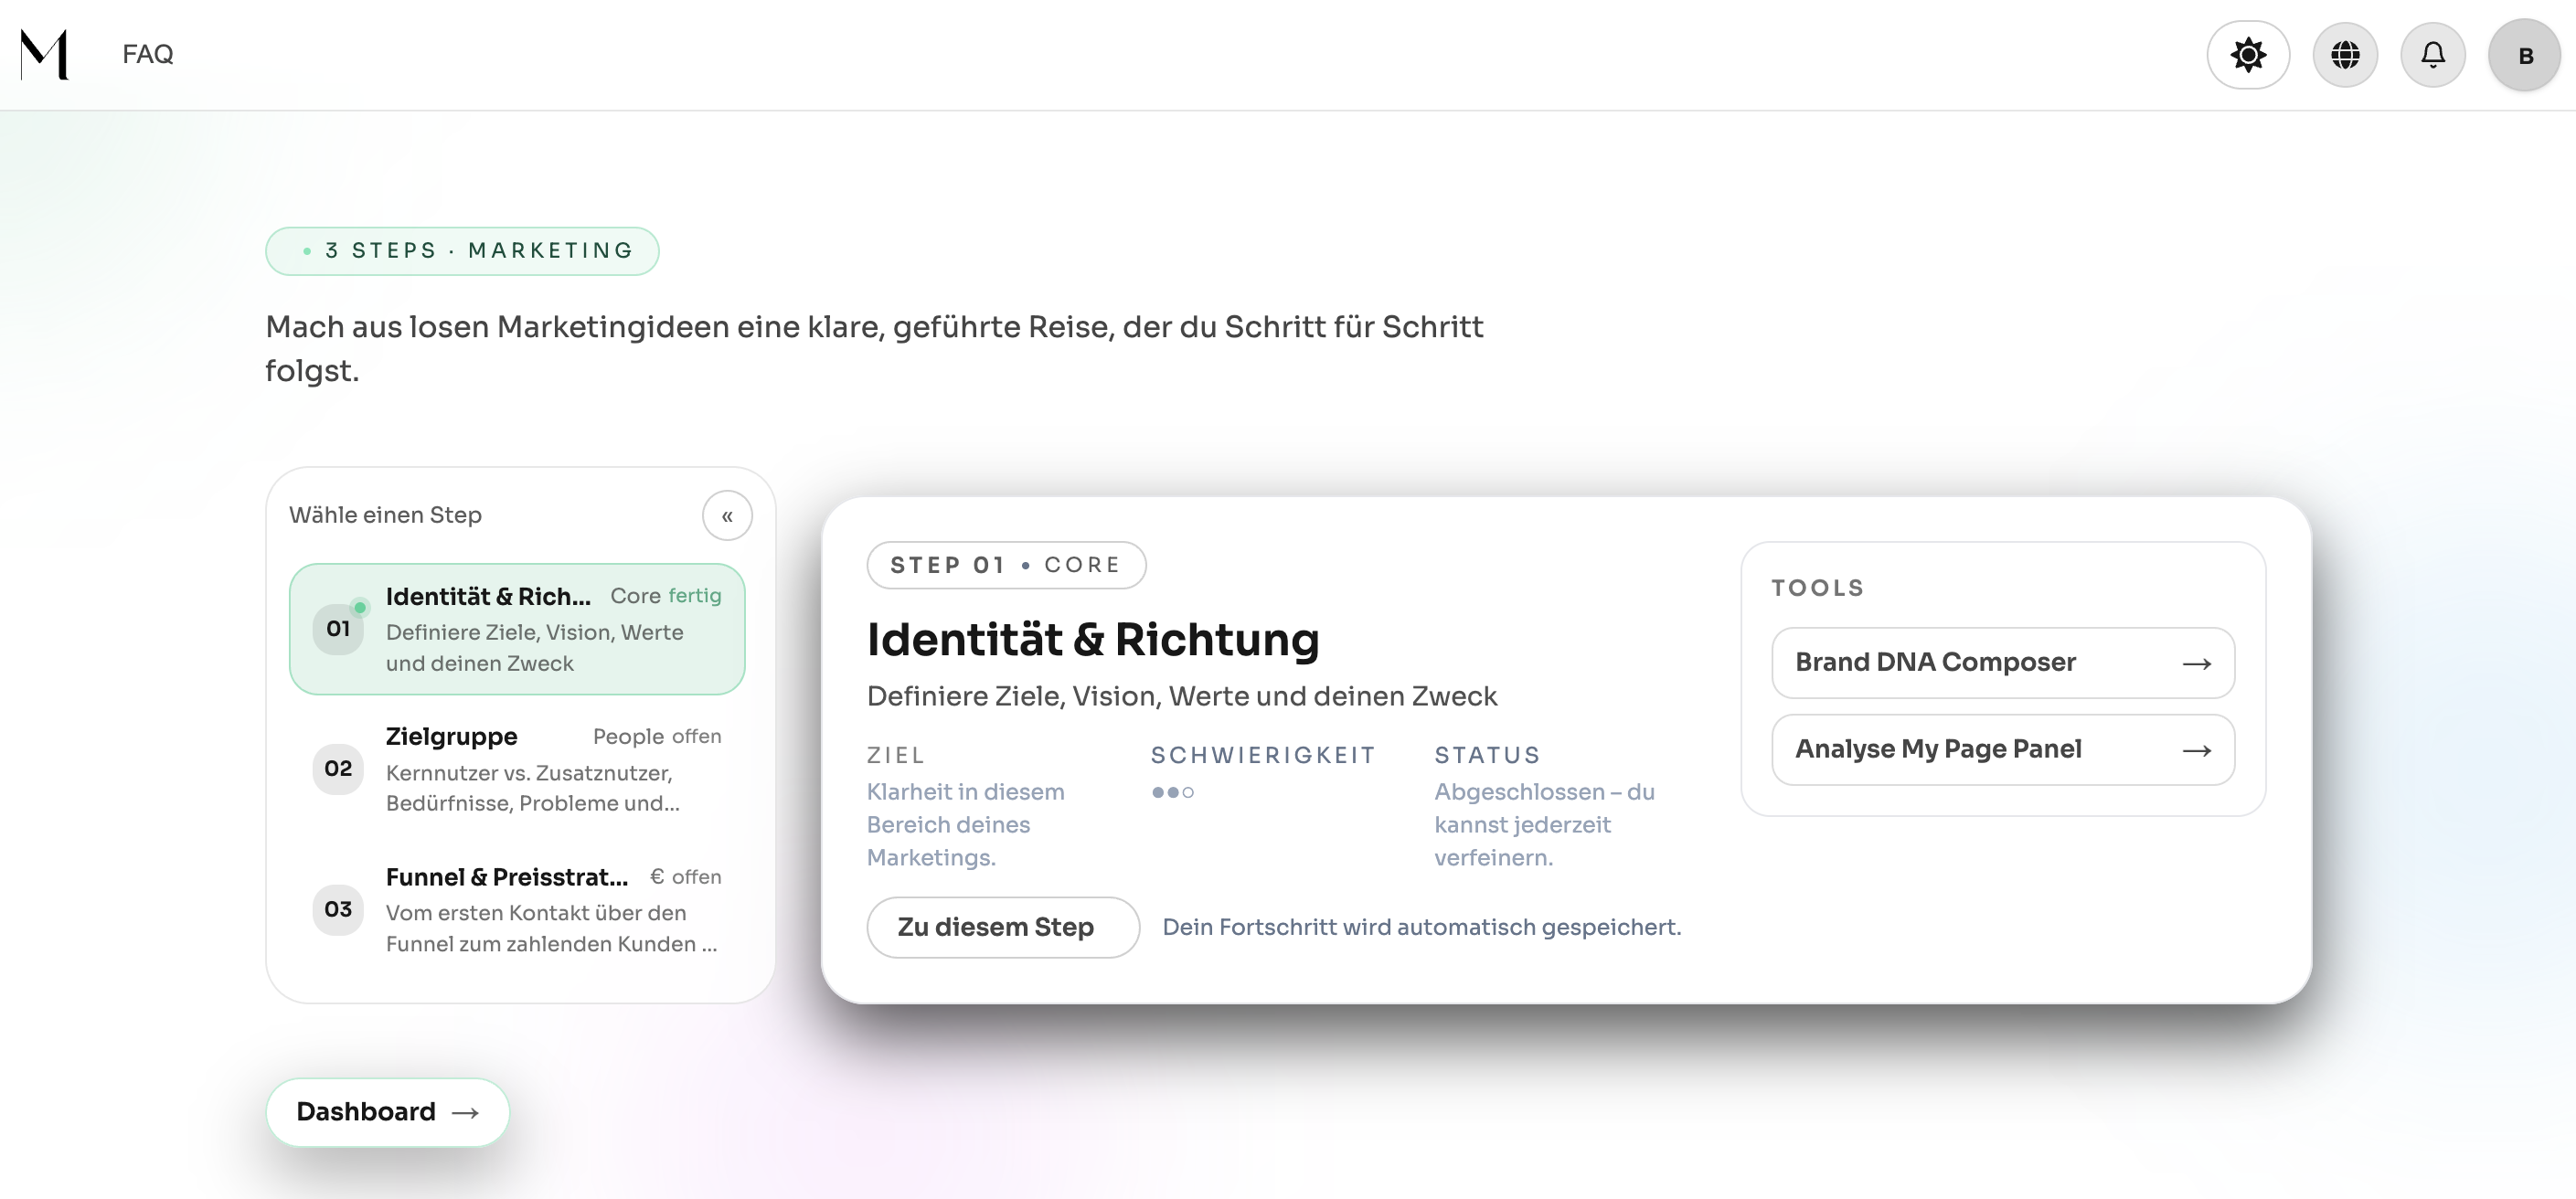Click the M logo in header
The width and height of the screenshot is (2576, 1199).
tap(45, 54)
